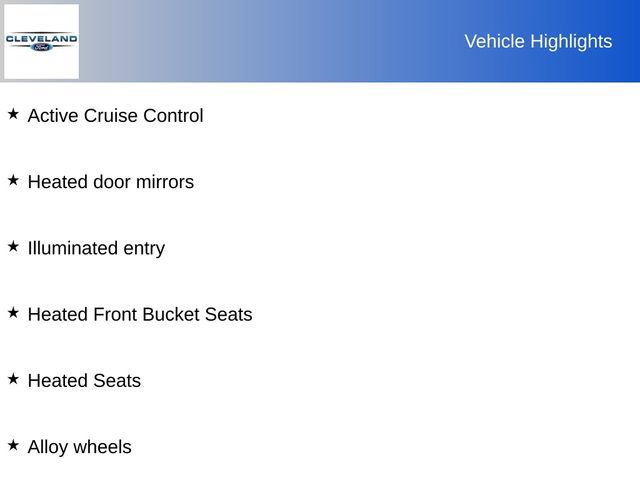This screenshot has height=480, width=640.
Task: Select the Alloy wheels highlight
Action: pos(79,447)
